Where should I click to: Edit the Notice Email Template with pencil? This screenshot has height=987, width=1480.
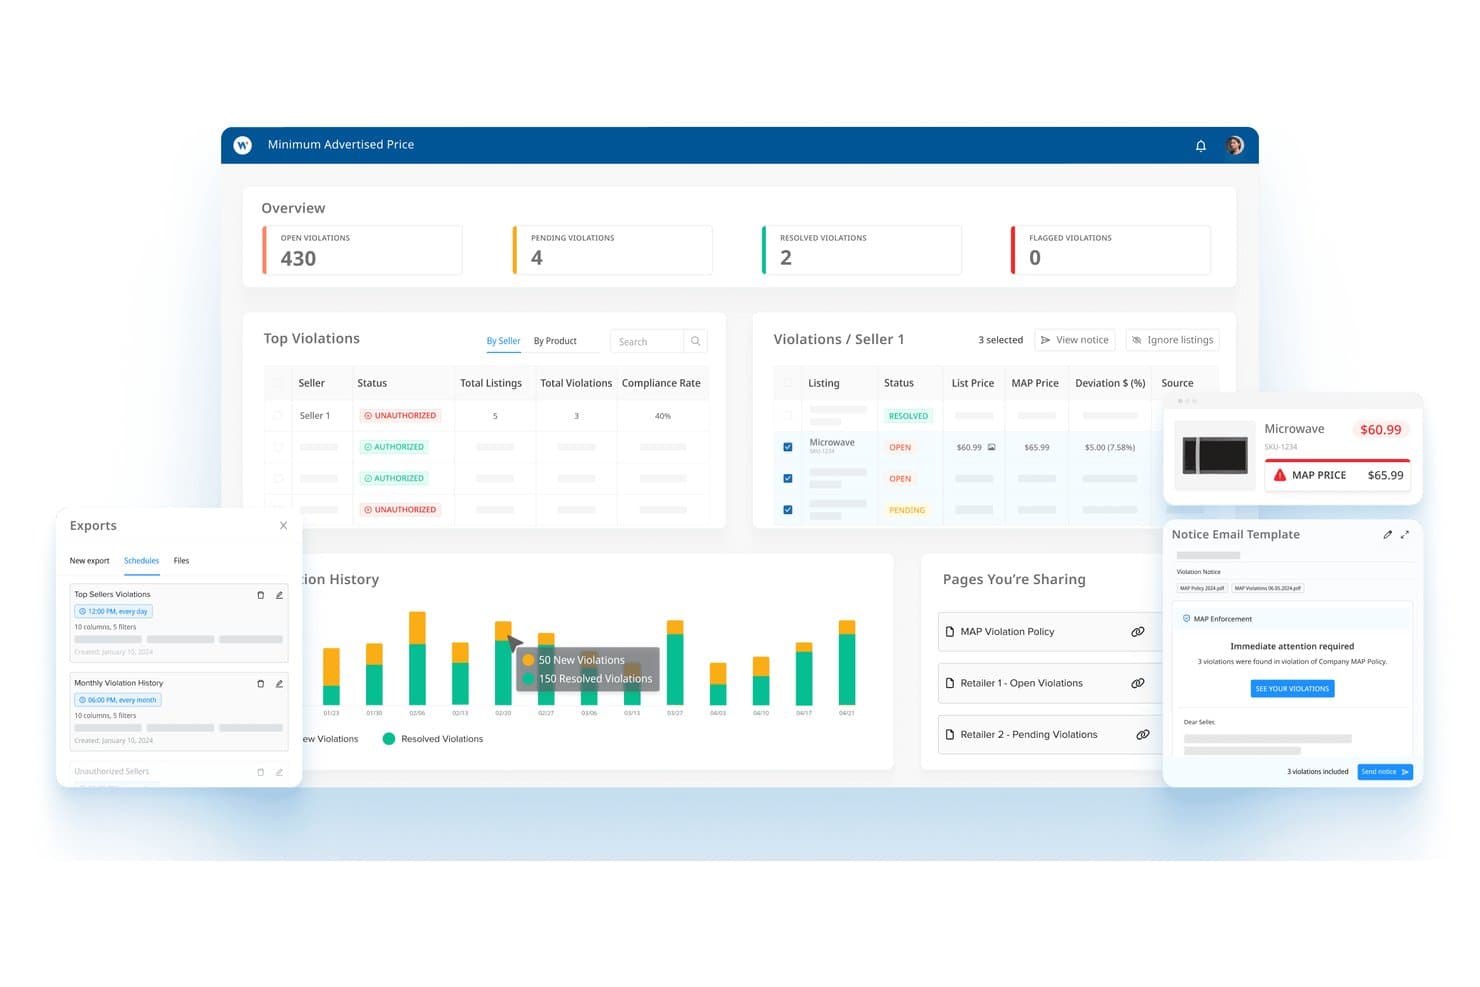tap(1387, 535)
